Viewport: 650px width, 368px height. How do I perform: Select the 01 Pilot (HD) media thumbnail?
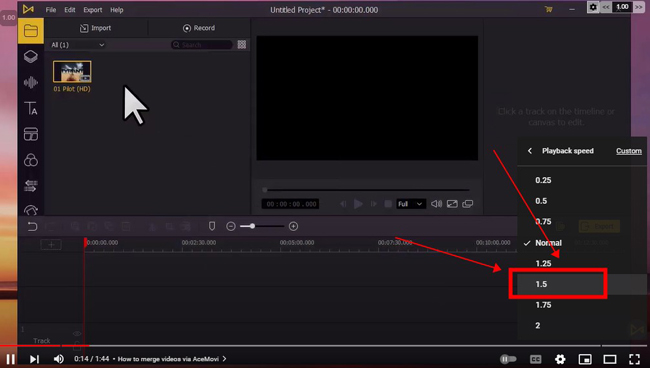point(72,72)
